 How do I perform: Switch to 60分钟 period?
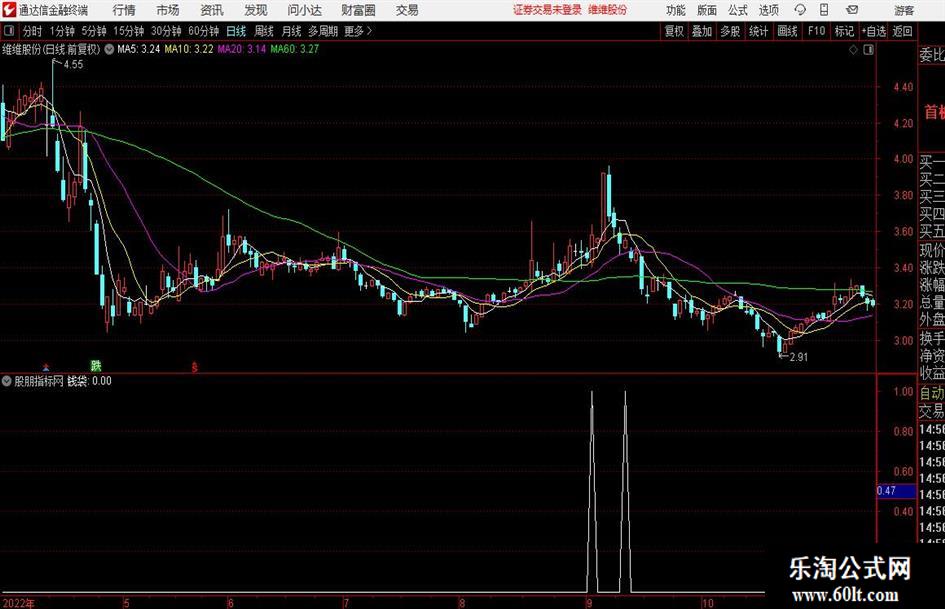pyautogui.click(x=204, y=31)
